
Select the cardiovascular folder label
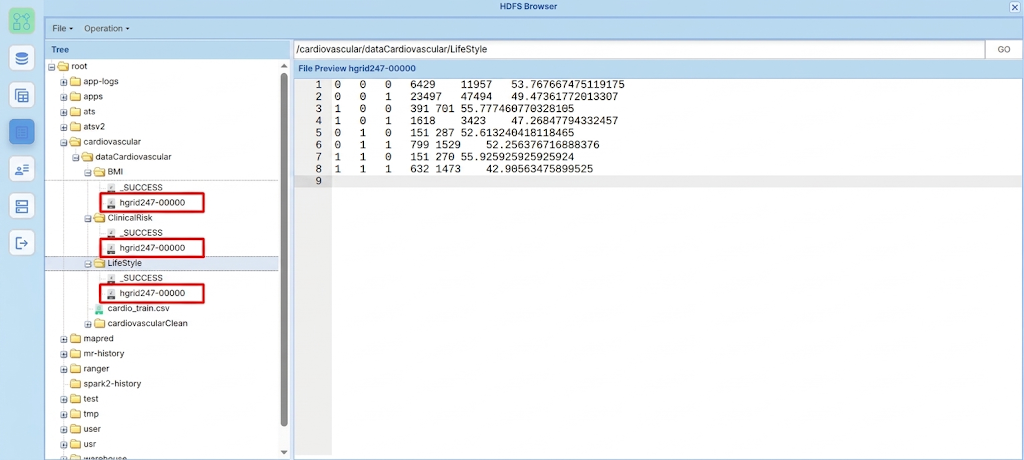click(x=112, y=141)
